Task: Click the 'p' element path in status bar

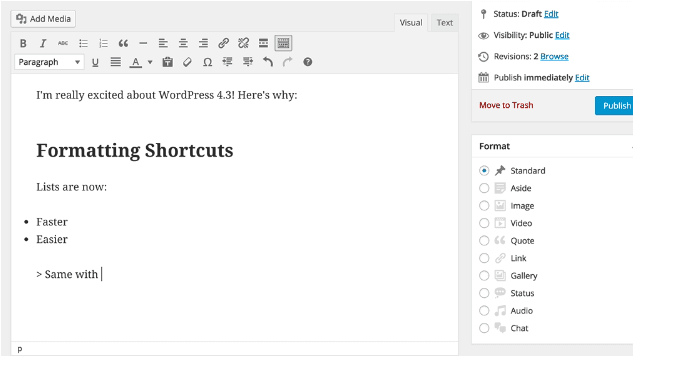Action: point(20,349)
